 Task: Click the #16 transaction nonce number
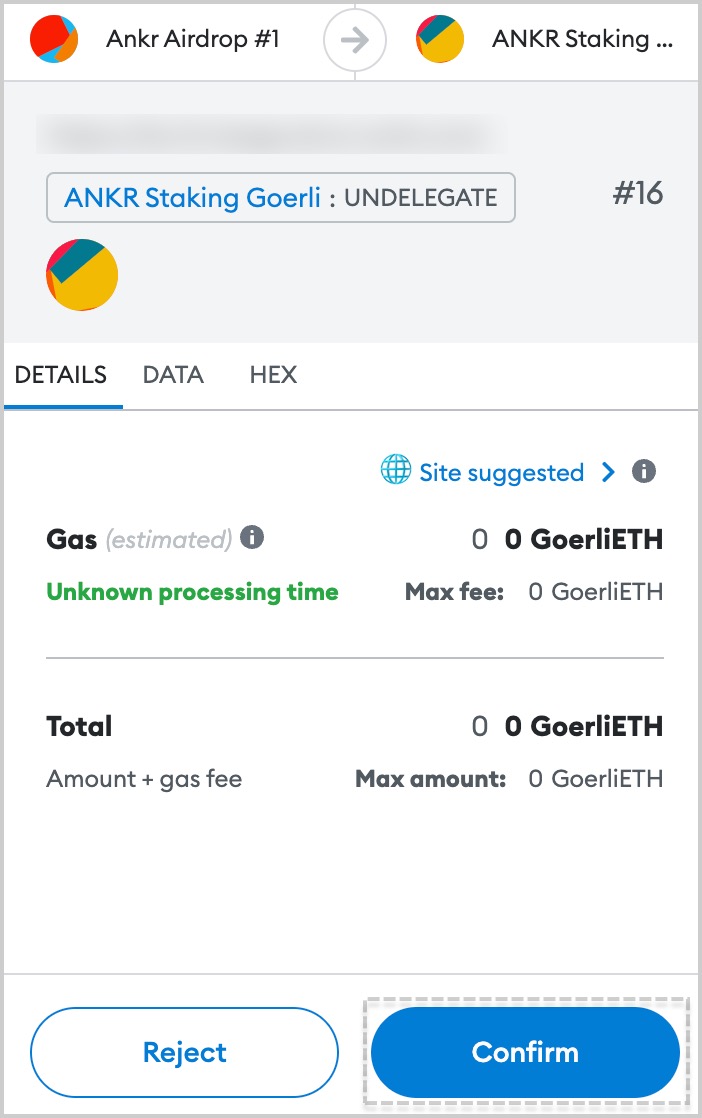click(x=638, y=193)
